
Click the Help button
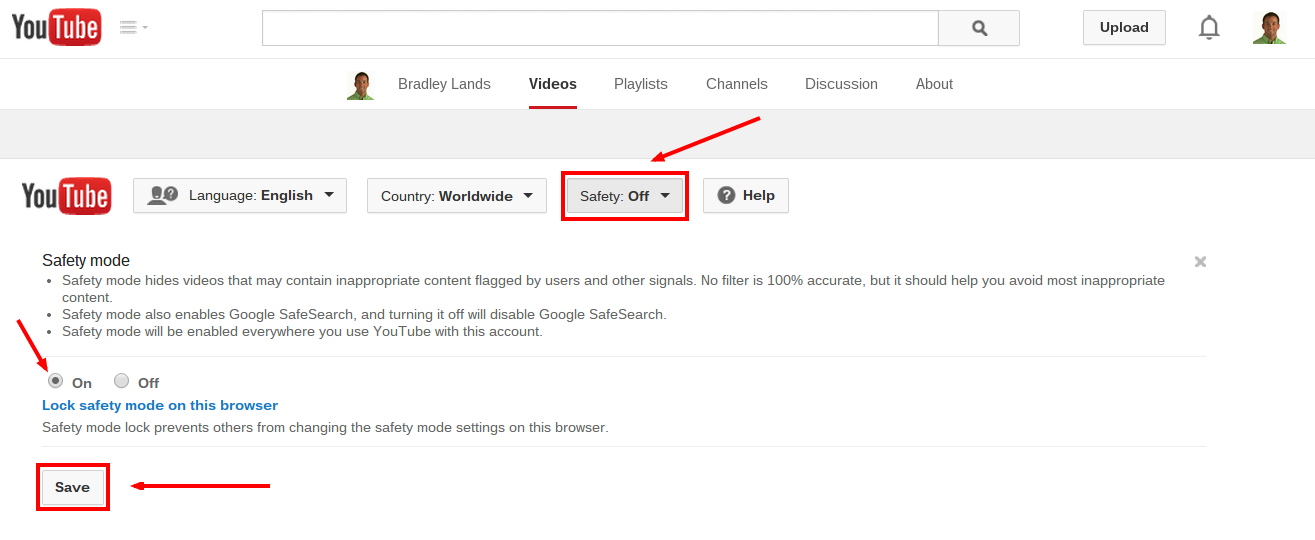pos(746,196)
